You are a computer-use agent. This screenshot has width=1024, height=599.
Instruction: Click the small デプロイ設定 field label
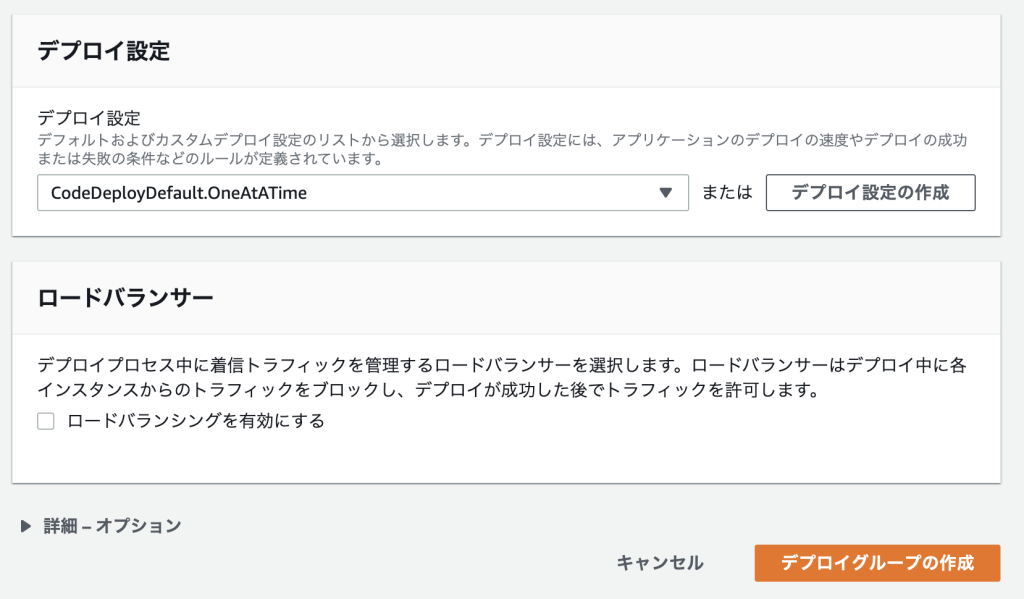[x=88, y=118]
